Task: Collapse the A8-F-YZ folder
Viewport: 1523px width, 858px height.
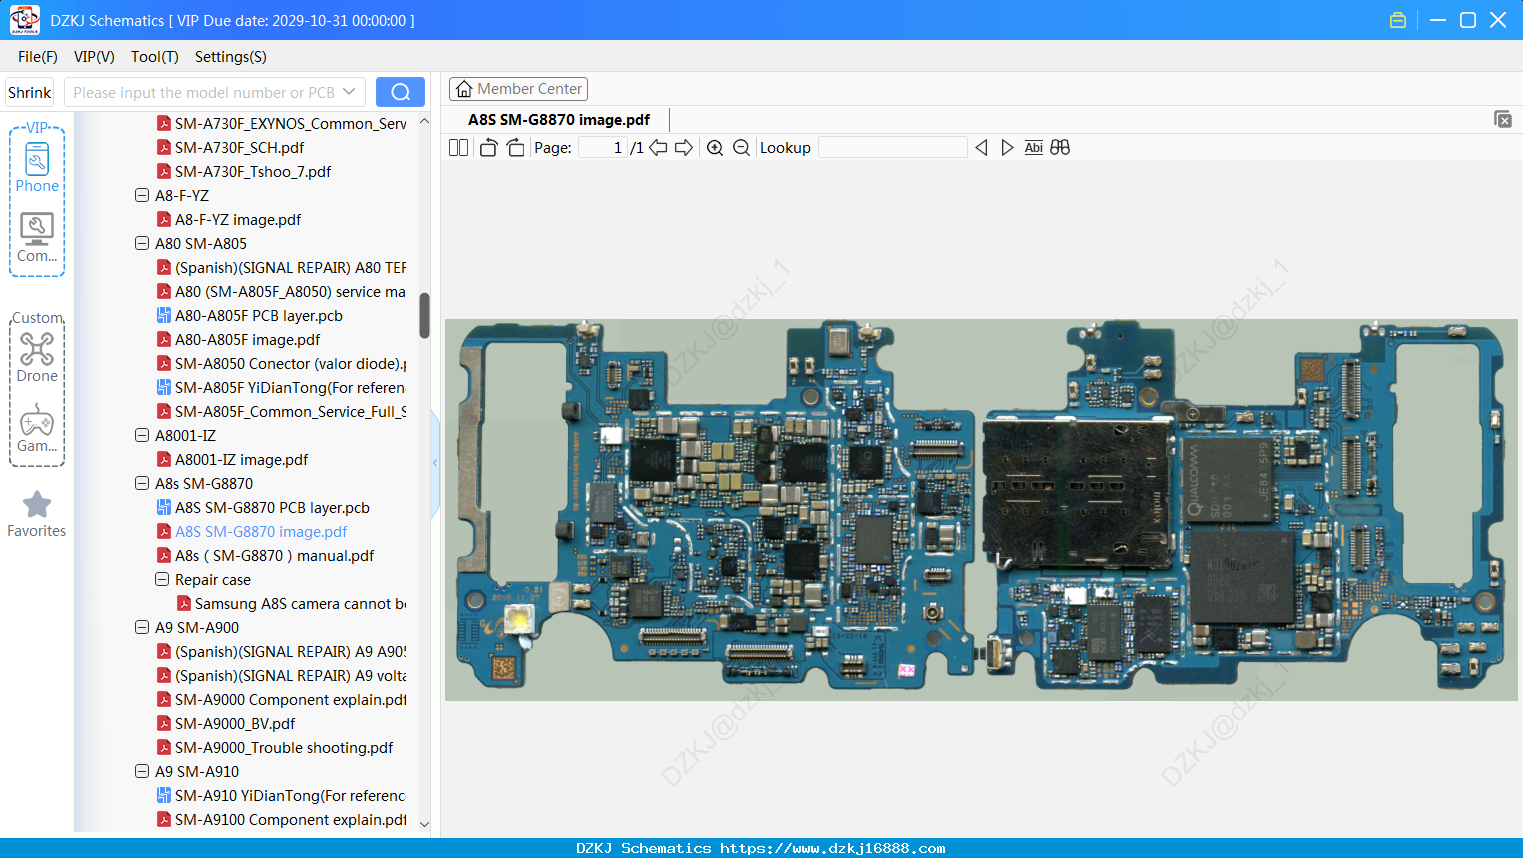Action: [x=142, y=196]
